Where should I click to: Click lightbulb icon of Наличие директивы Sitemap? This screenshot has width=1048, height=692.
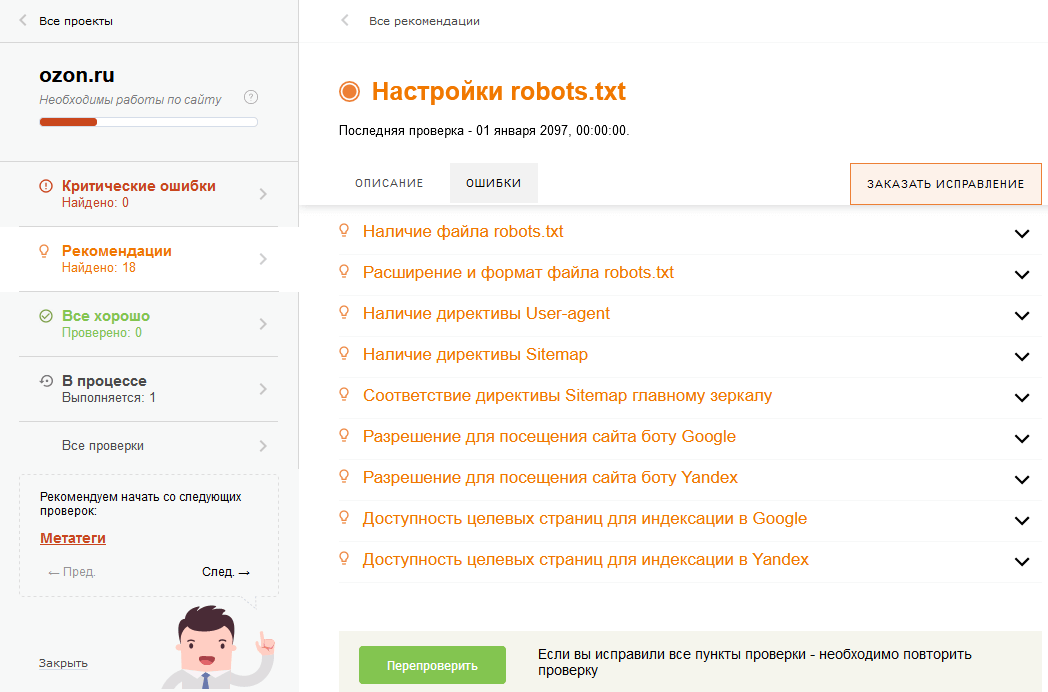[x=344, y=353]
